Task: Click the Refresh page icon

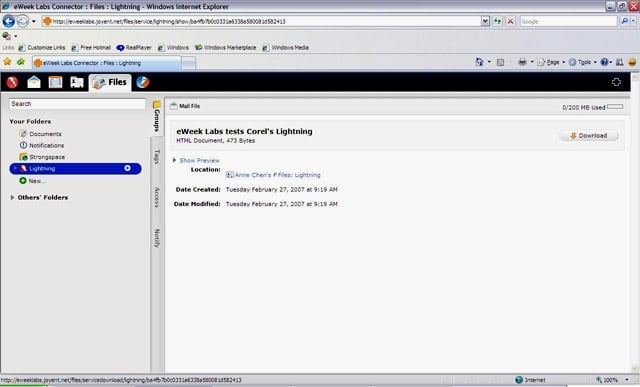Action: [x=498, y=21]
